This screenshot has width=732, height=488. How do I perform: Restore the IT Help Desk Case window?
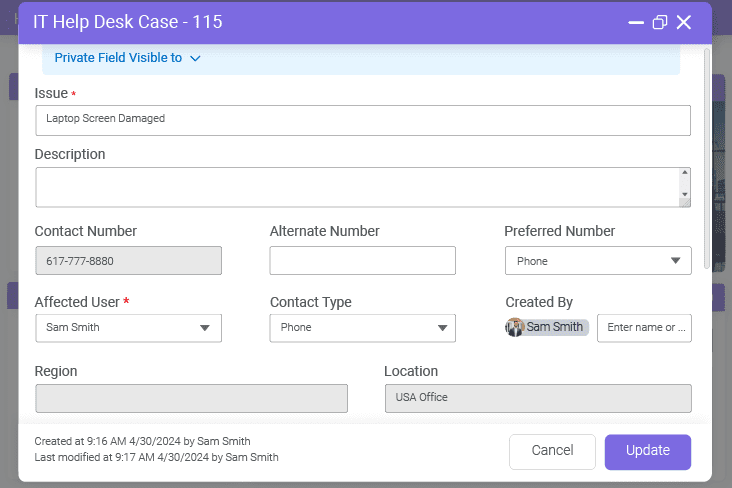[660, 22]
